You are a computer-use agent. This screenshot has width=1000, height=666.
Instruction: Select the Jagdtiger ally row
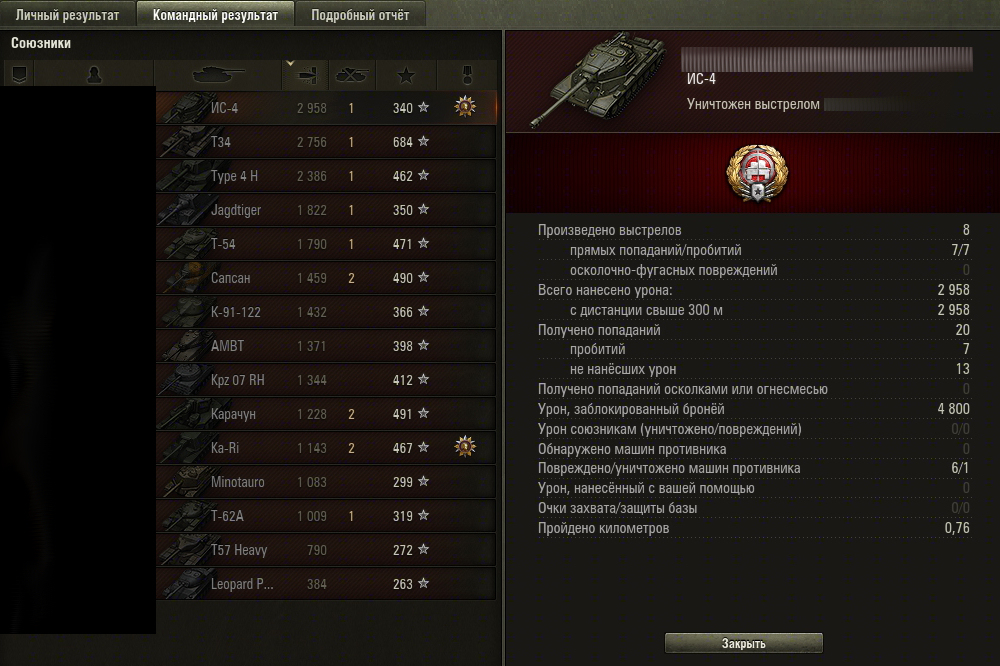pyautogui.click(x=326, y=210)
